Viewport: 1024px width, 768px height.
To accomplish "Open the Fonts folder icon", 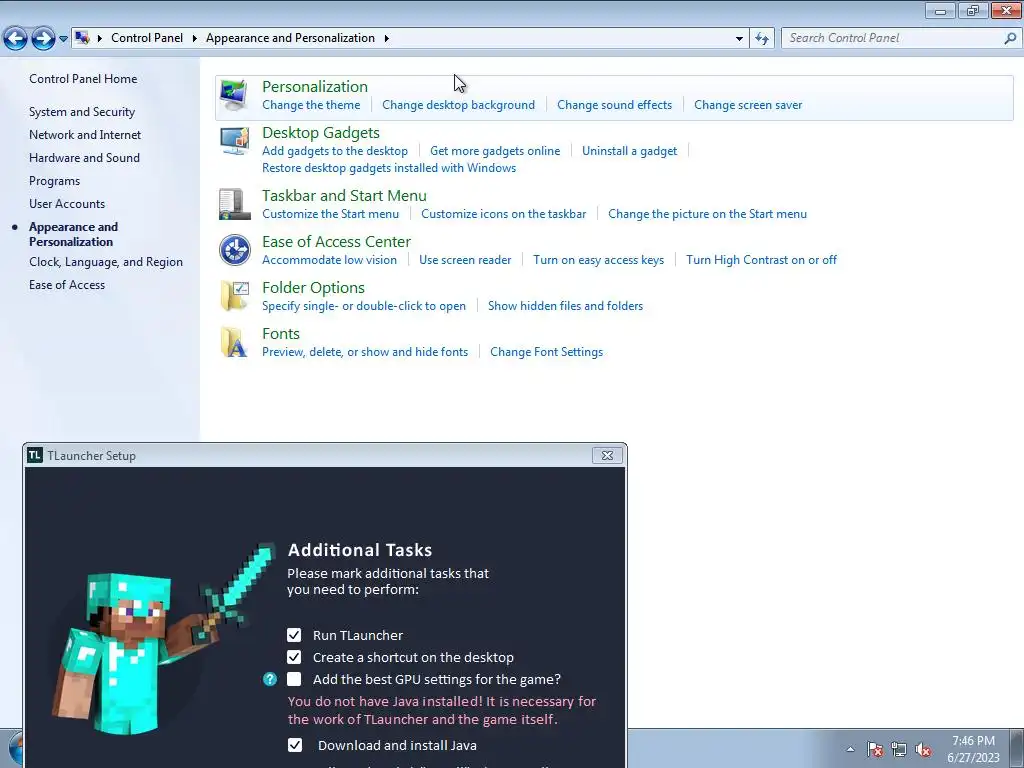I will click(x=234, y=342).
